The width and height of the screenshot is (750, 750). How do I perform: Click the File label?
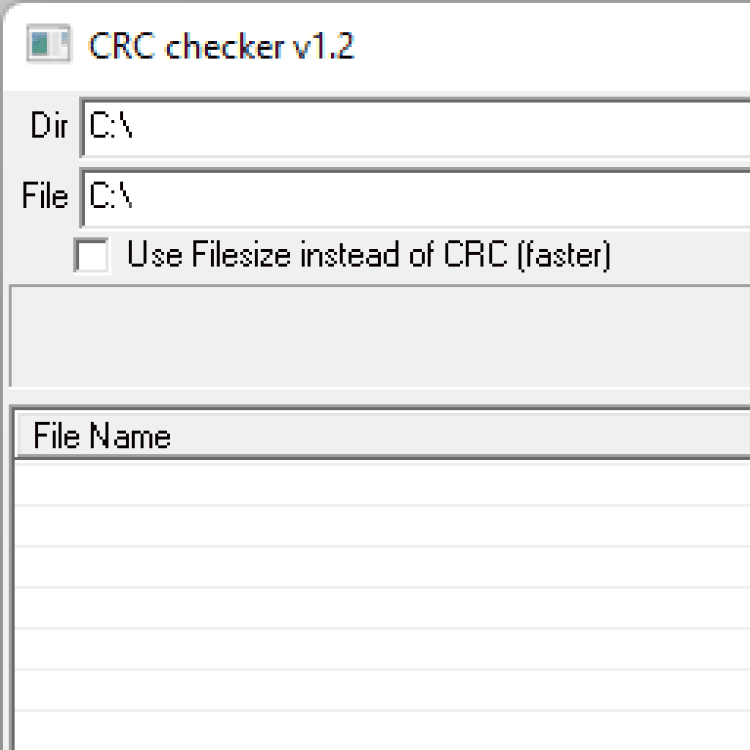(45, 196)
